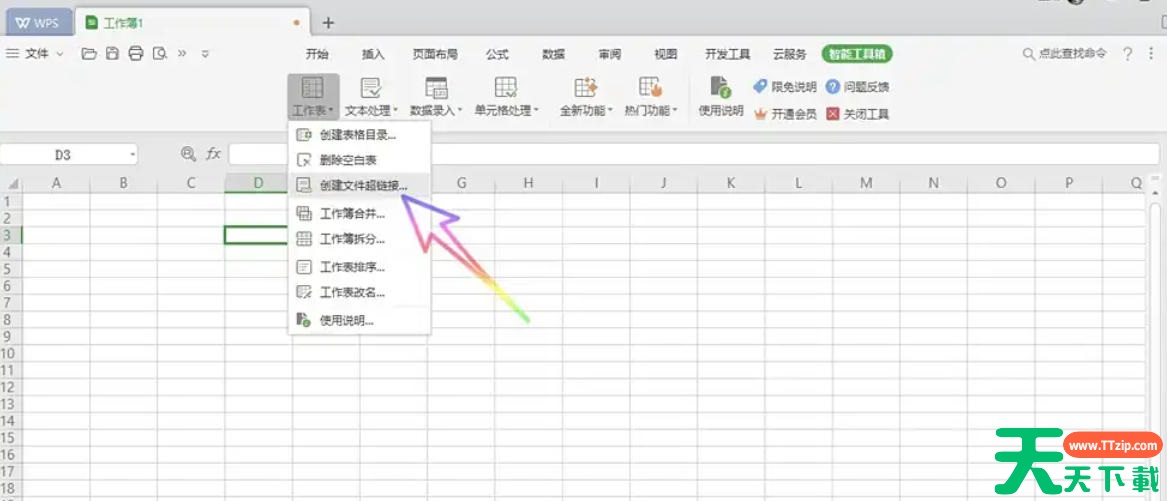Click the icon beside 工作簿合并
The height and width of the screenshot is (501, 1167).
point(304,214)
